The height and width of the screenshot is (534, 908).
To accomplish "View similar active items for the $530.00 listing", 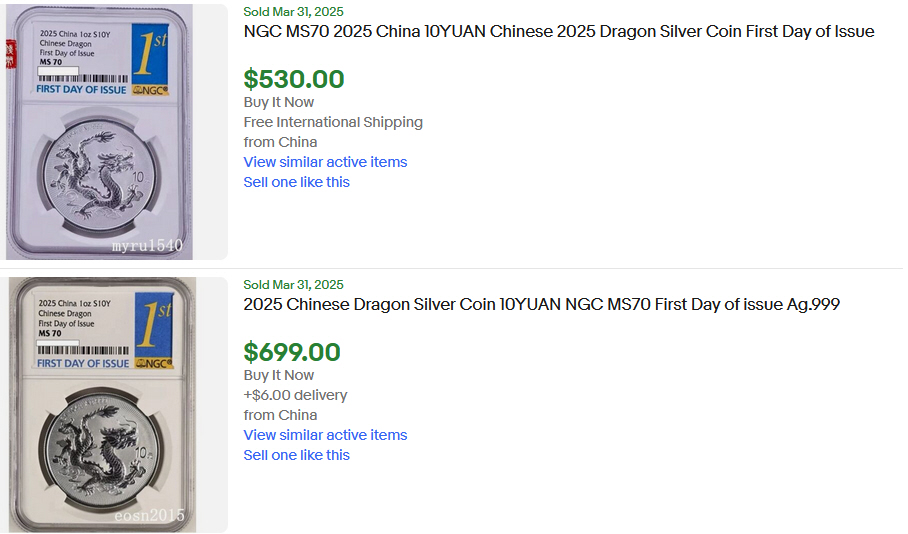I will pyautogui.click(x=325, y=162).
